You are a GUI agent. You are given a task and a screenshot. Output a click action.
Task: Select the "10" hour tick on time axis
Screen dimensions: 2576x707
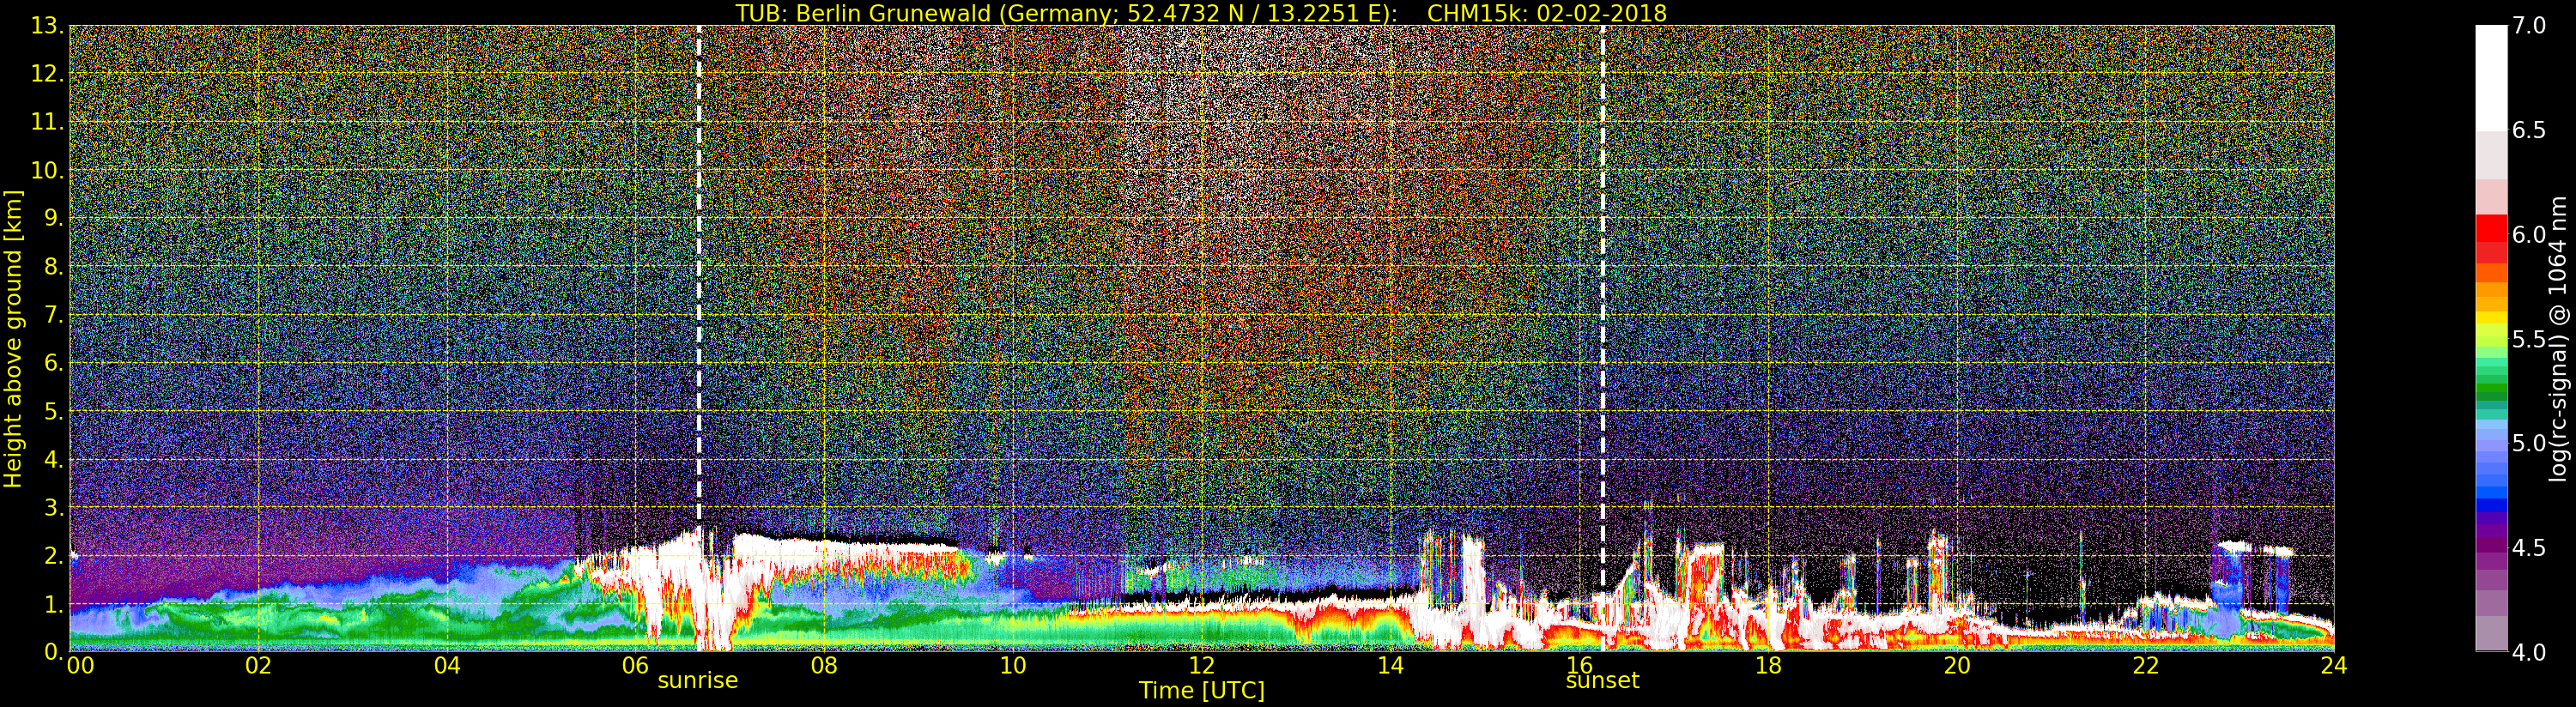[1013, 665]
